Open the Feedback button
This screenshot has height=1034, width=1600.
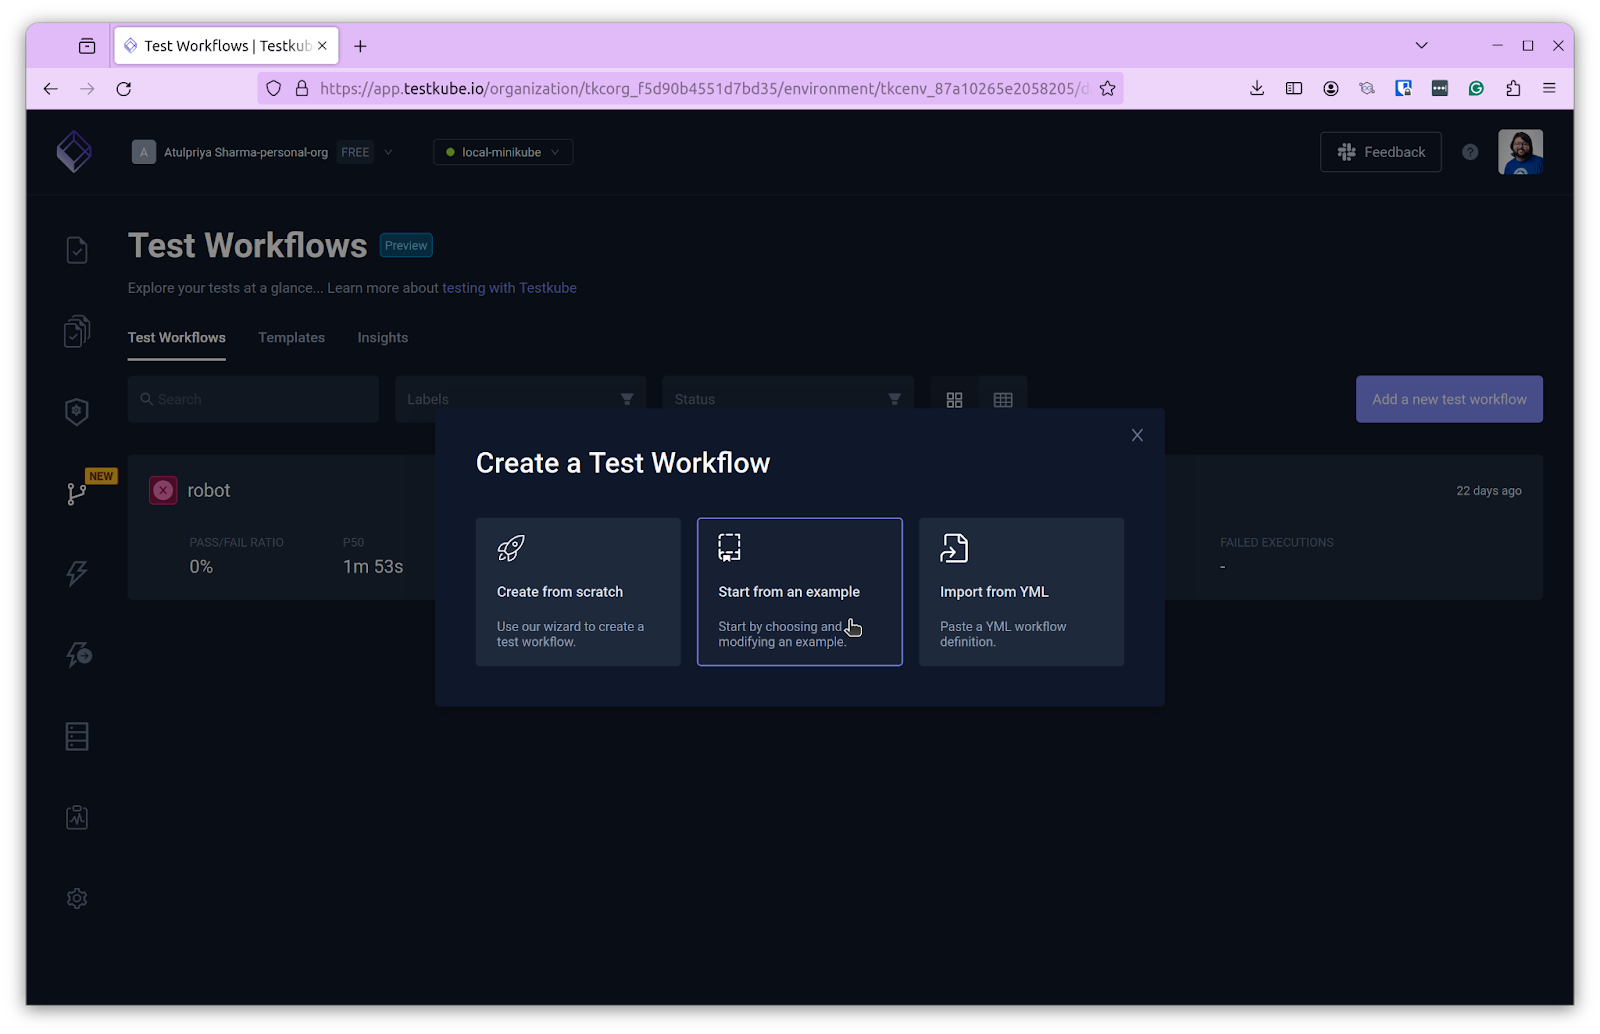point(1380,152)
